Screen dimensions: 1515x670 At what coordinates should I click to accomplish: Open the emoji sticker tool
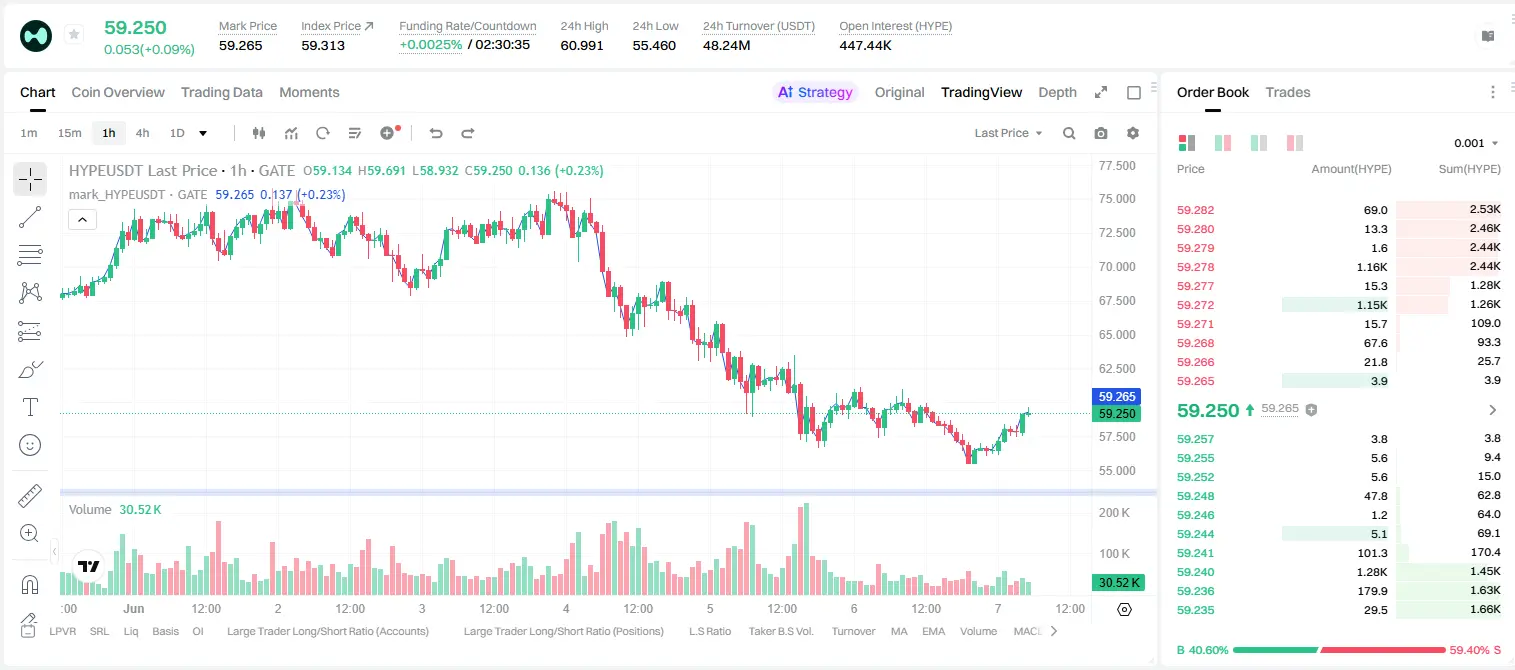pos(30,445)
